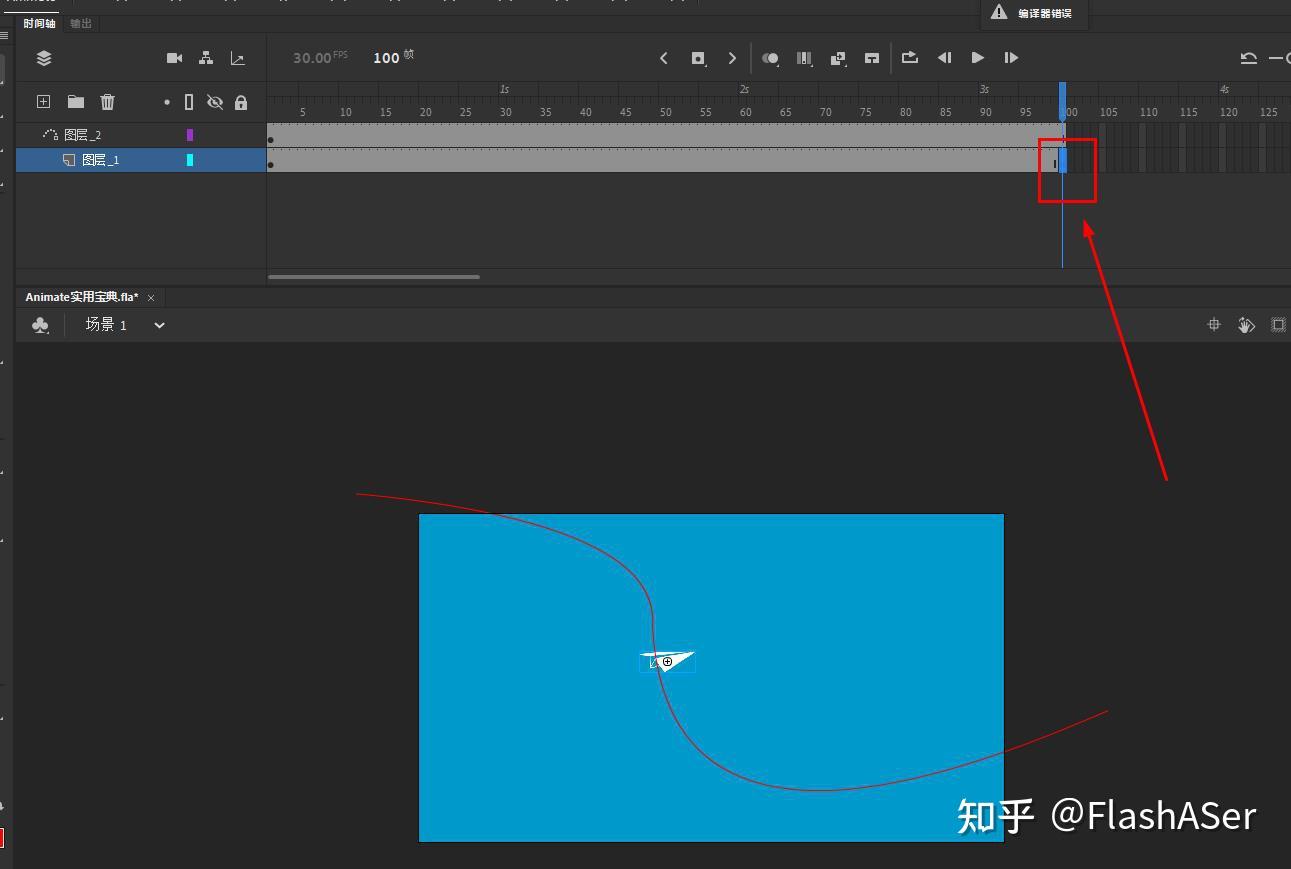Lock all layers with the padlock icon

pos(241,102)
